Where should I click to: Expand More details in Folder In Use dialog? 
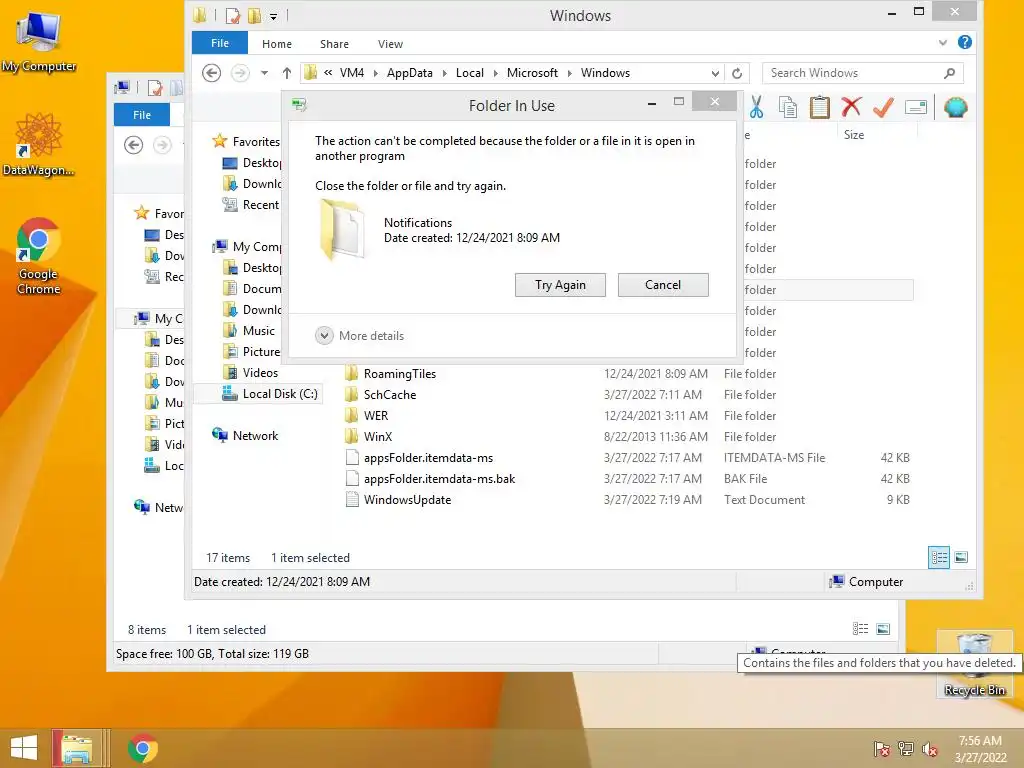point(360,336)
